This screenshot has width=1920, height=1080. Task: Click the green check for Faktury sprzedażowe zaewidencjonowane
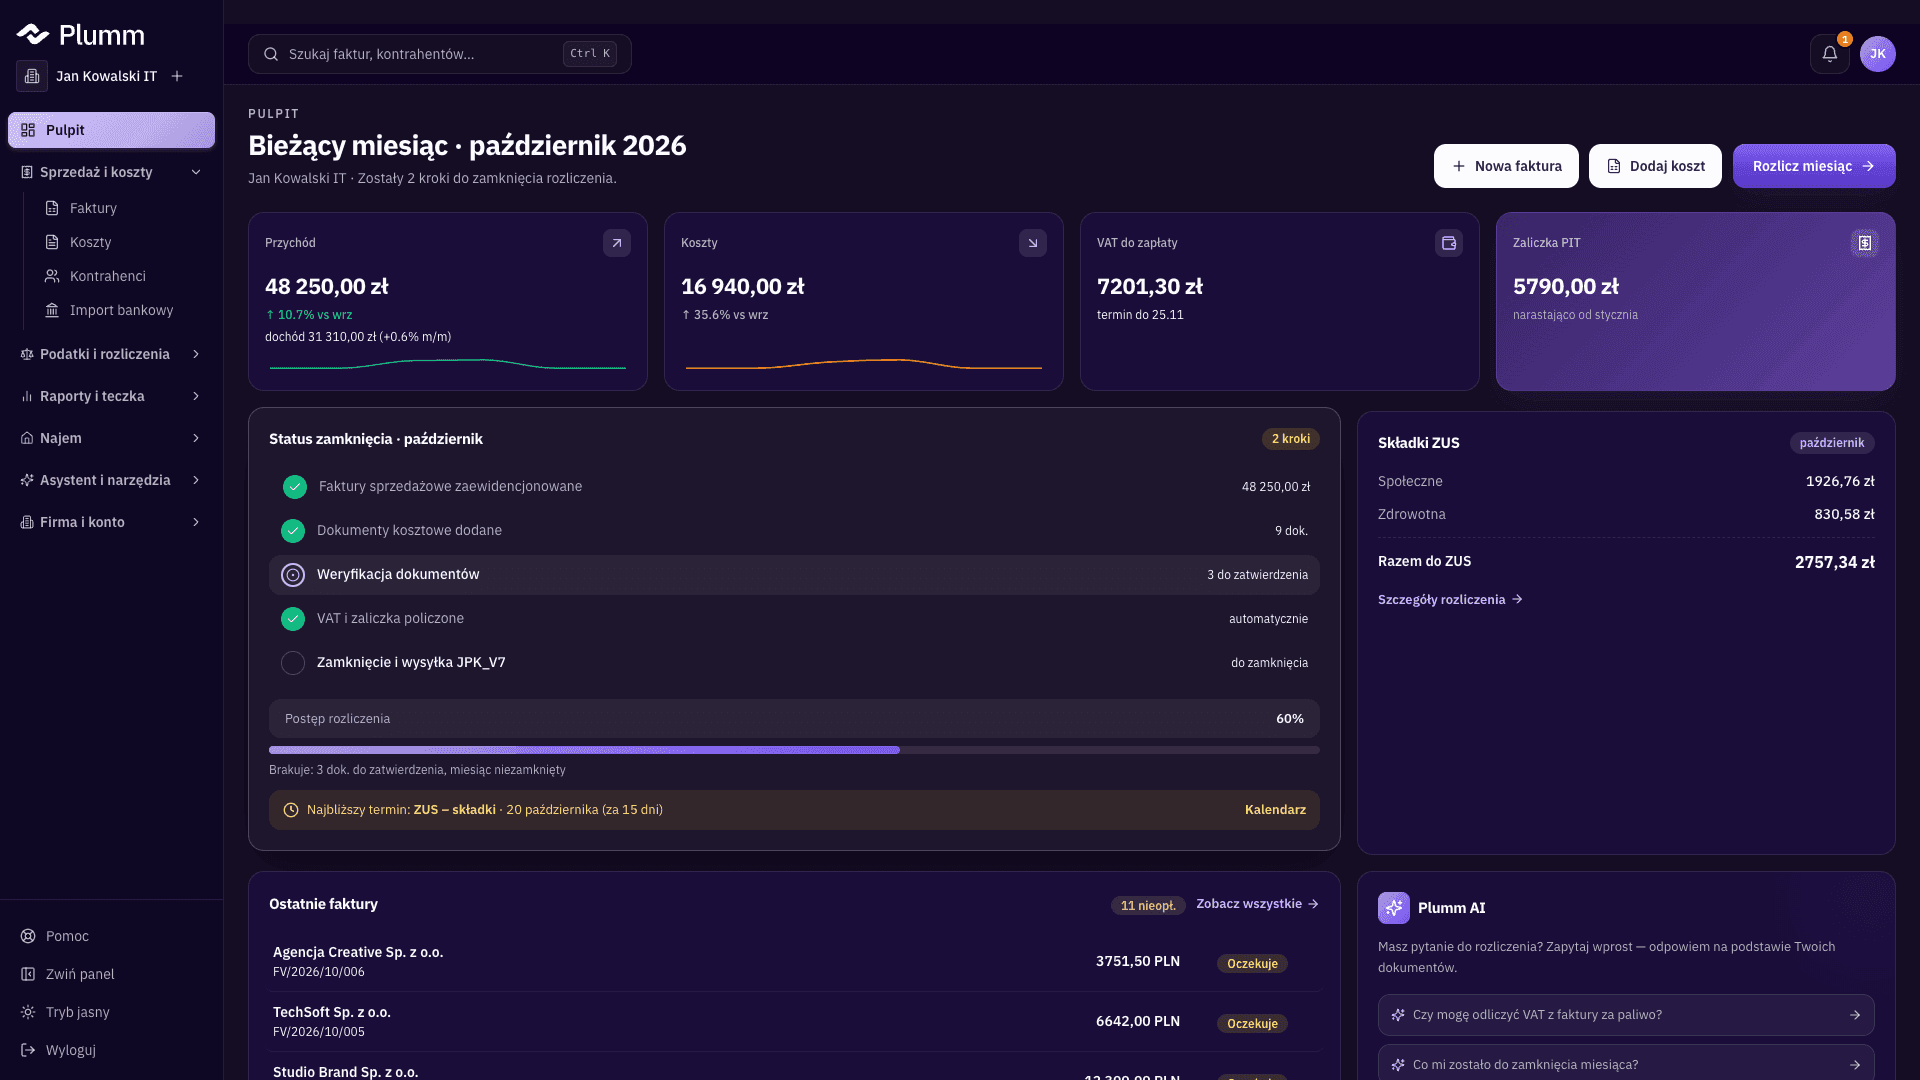pos(295,487)
